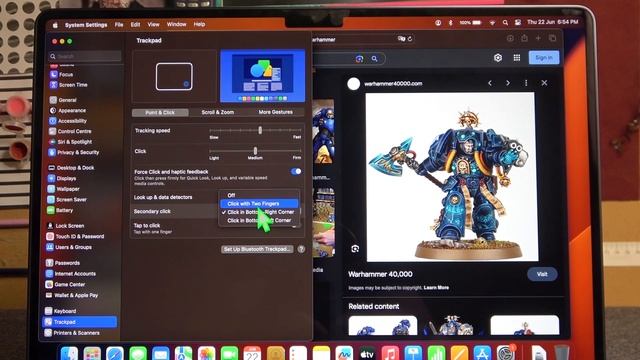
Task: Click search by image camera icon
Action: (359, 59)
